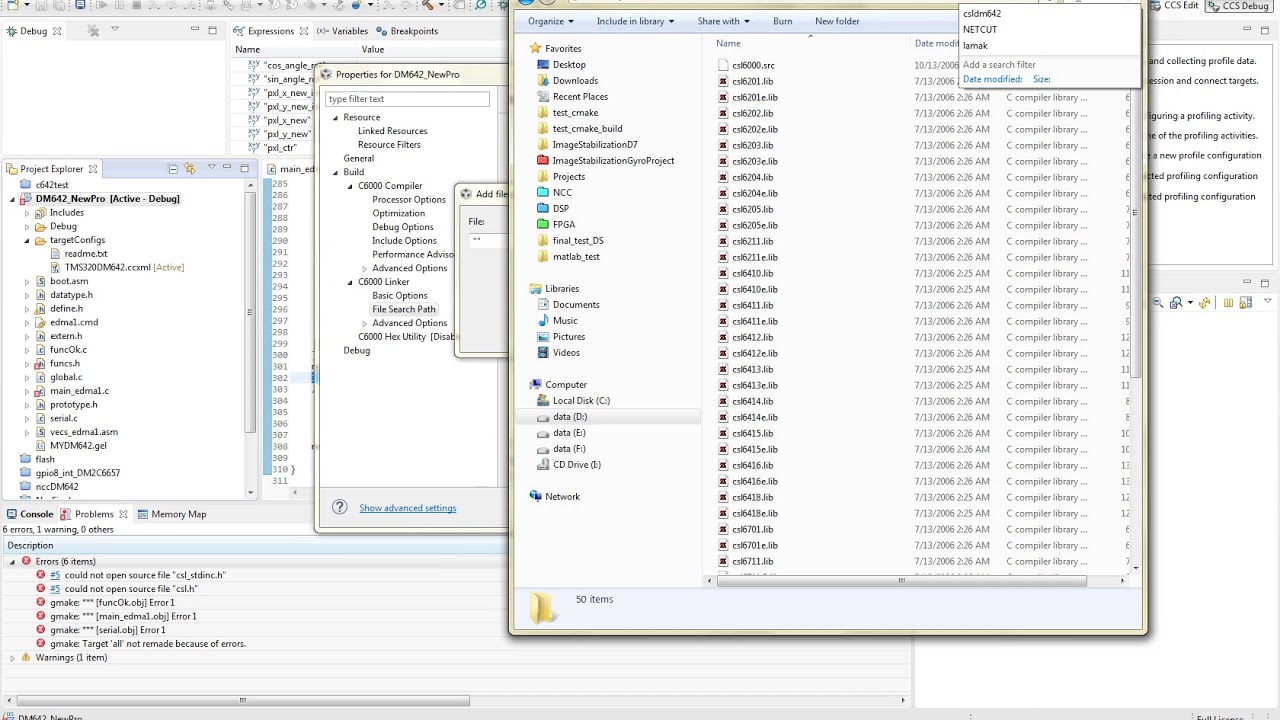This screenshot has width=1280, height=720.
Task: Click the 'Date modified:' search filter link
Action: (x=992, y=79)
